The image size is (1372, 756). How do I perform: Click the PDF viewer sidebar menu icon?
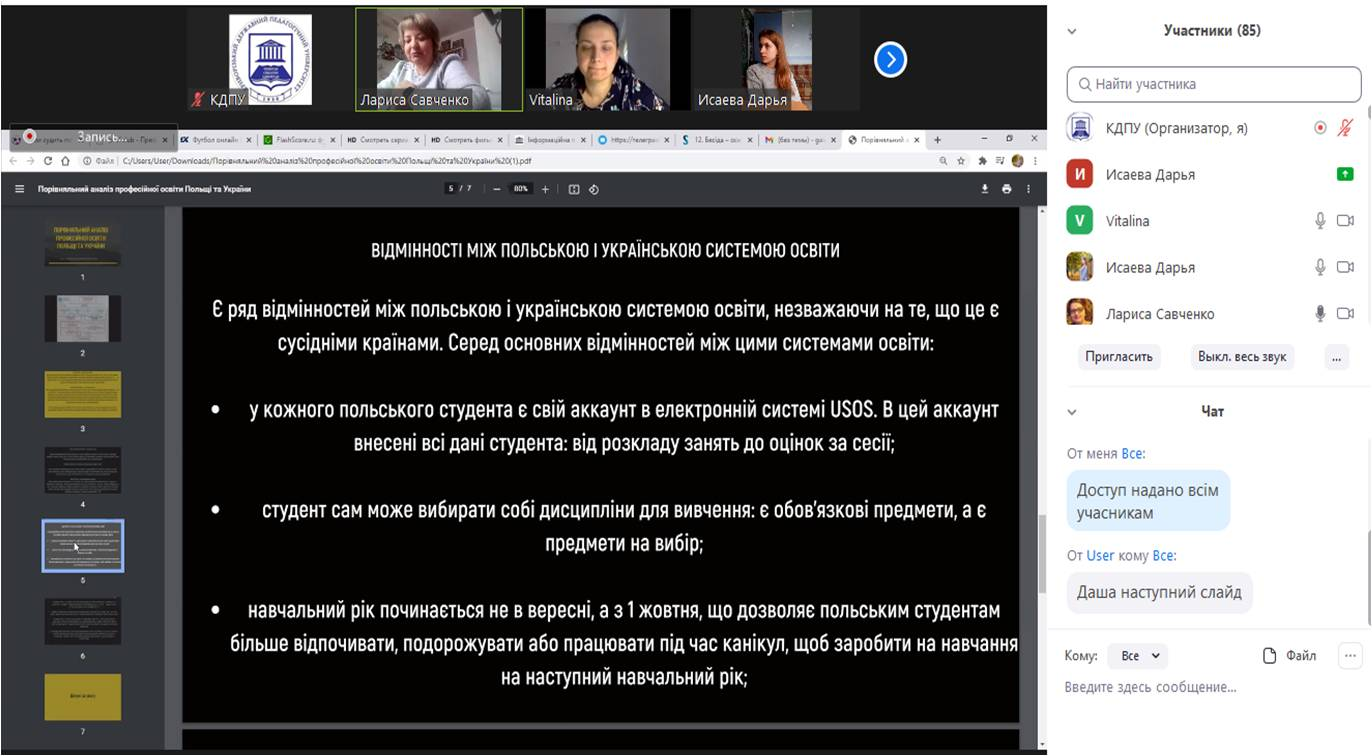point(19,189)
